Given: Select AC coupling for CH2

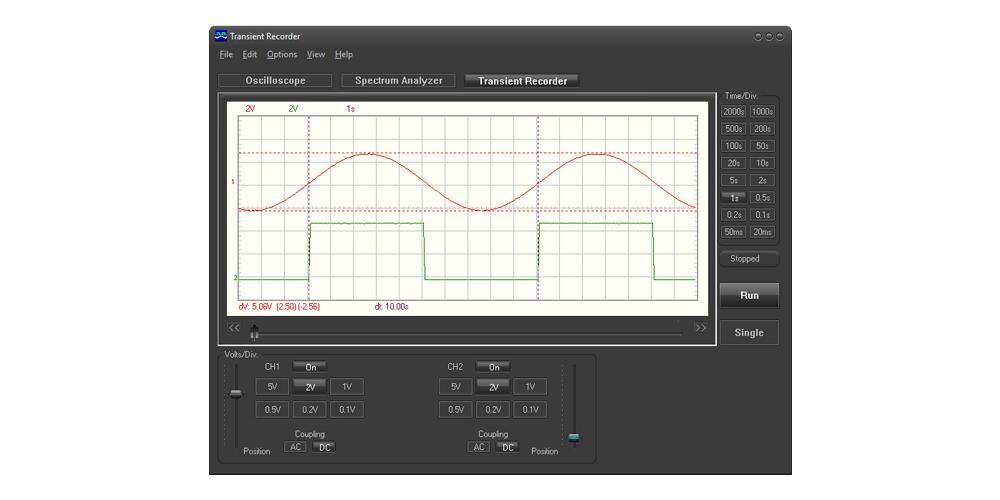Looking at the screenshot, I should click(479, 447).
